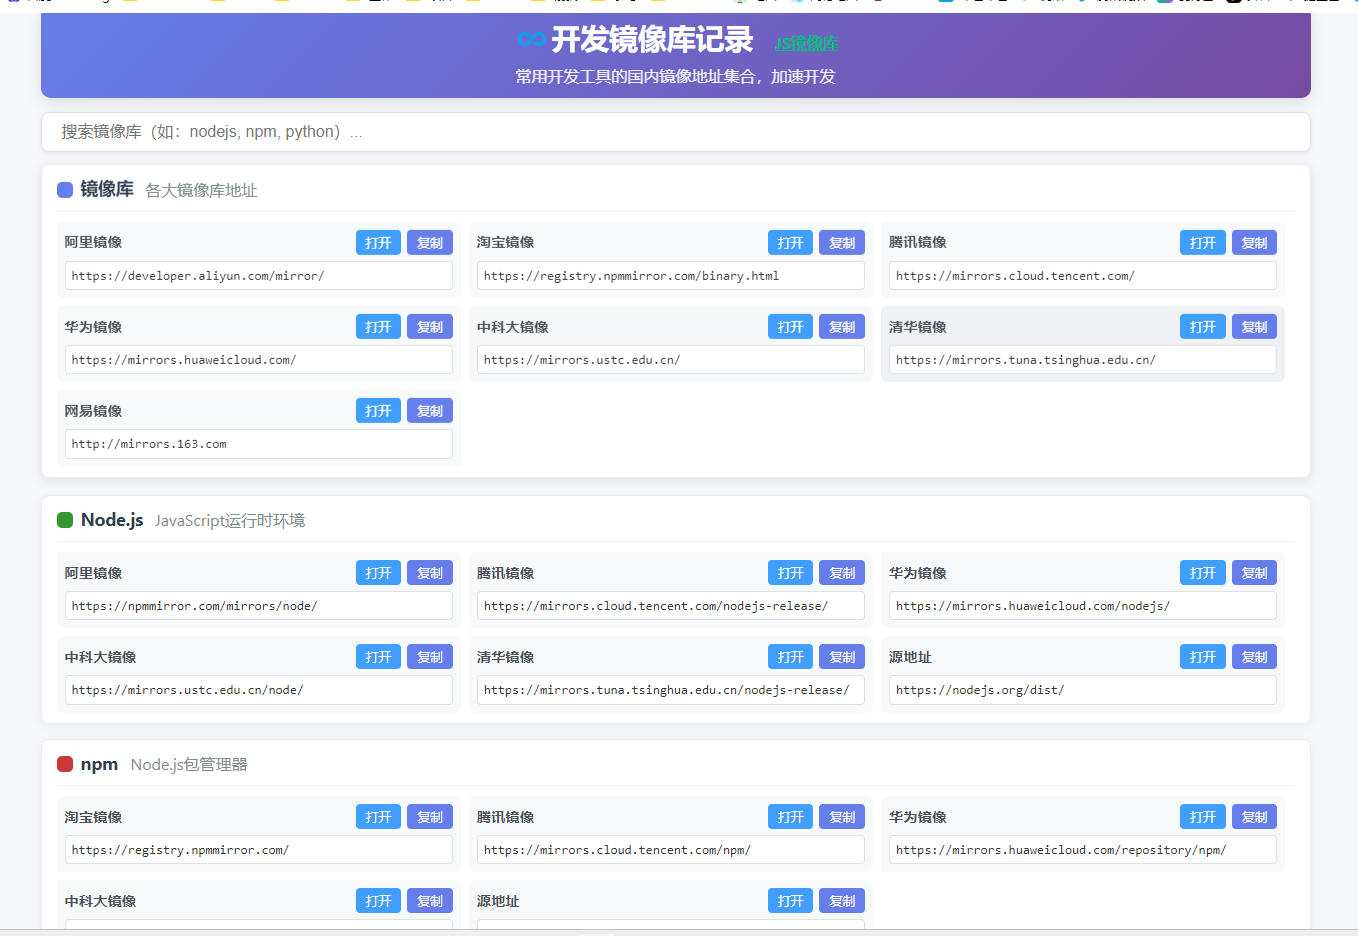This screenshot has height=936, width=1358.
Task: Click the blue 镜像库 section color square
Action: pyautogui.click(x=65, y=190)
